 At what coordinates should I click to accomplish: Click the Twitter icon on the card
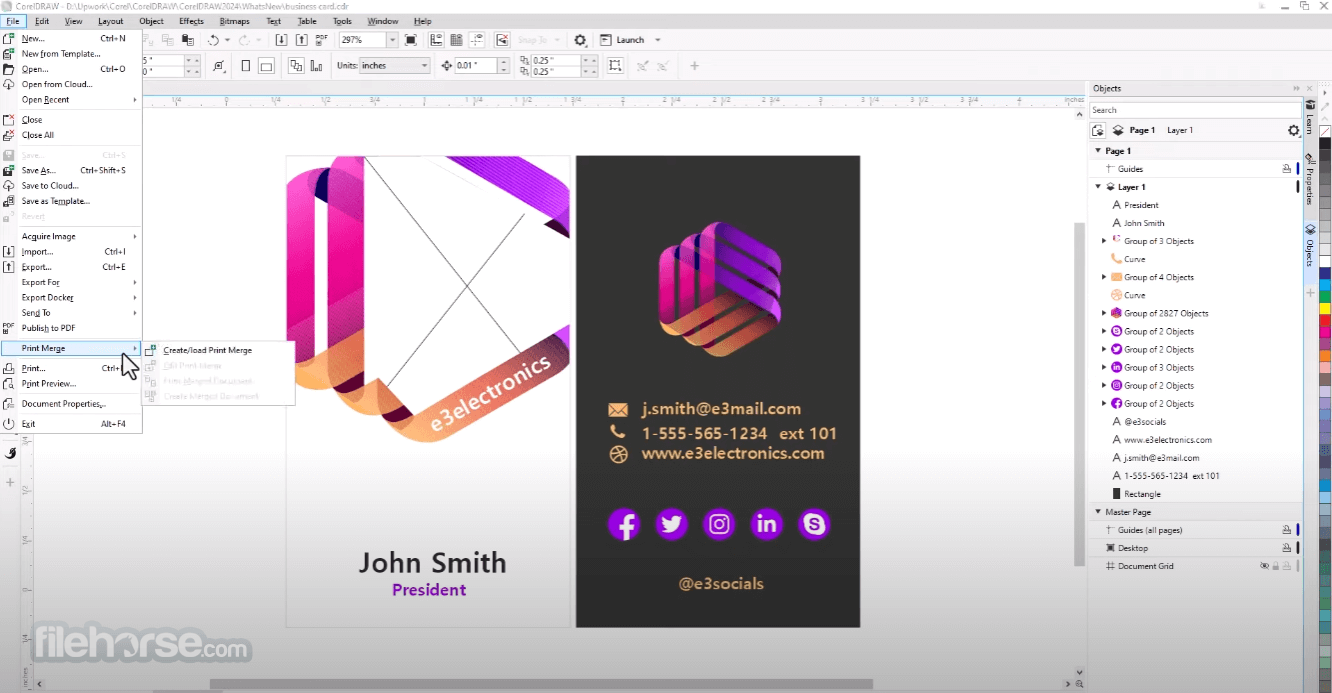pos(671,524)
